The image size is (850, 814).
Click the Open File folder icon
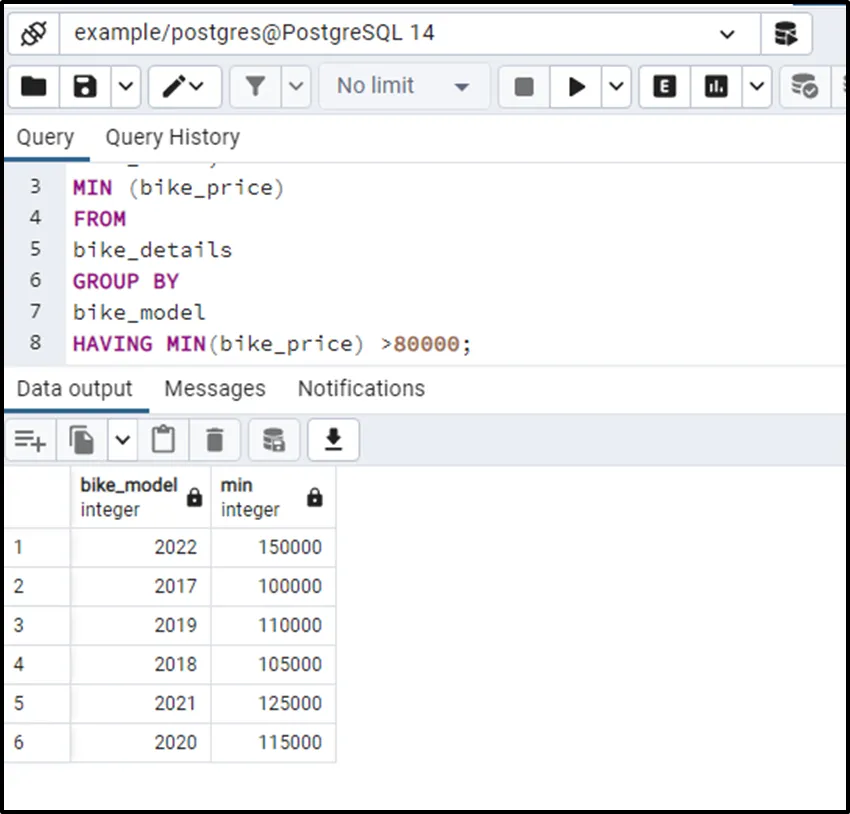pos(34,87)
